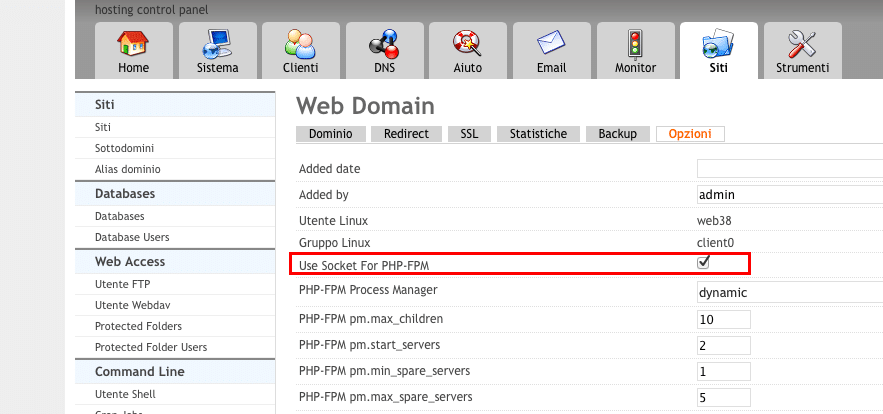Screen dimensions: 883x414
Task: Open Utente Webdav in the sidebar
Action: click(133, 305)
